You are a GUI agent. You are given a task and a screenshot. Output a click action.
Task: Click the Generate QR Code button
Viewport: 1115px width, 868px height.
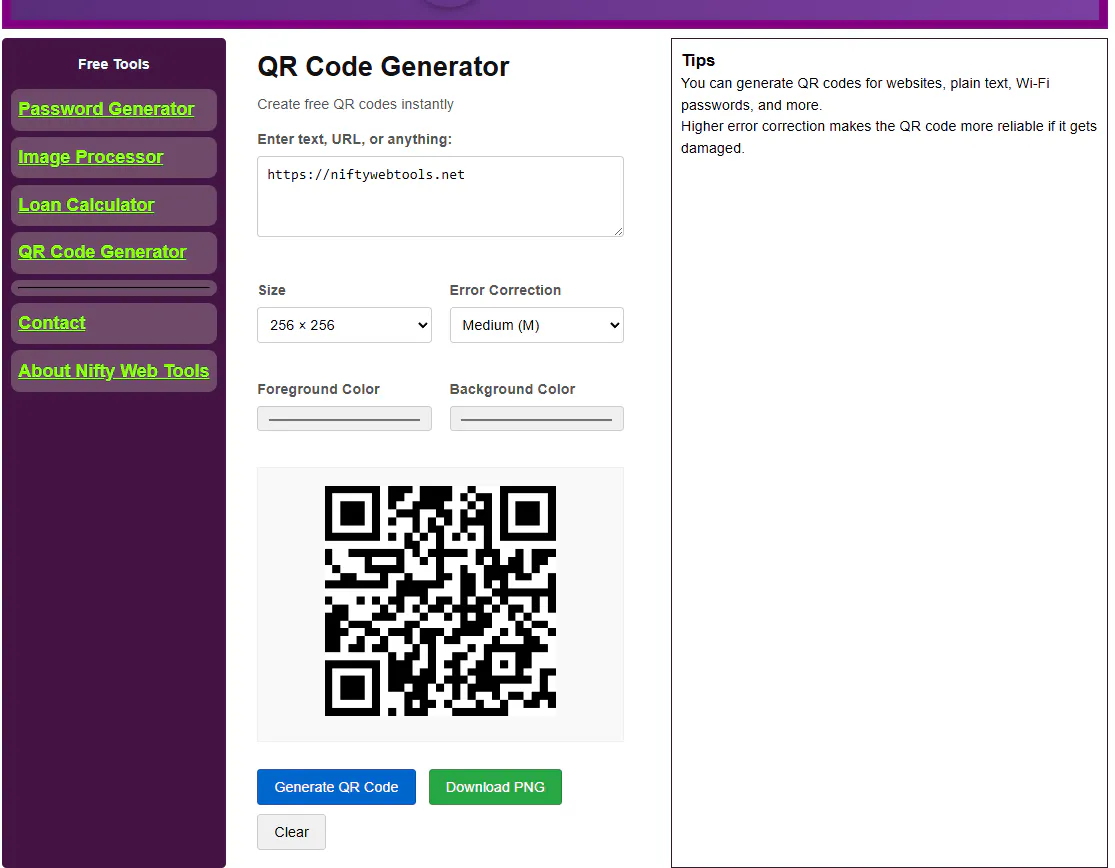point(336,787)
